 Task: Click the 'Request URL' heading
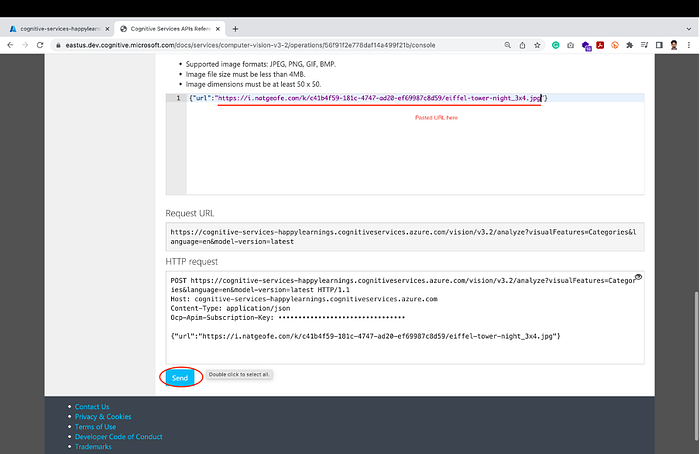(190, 213)
